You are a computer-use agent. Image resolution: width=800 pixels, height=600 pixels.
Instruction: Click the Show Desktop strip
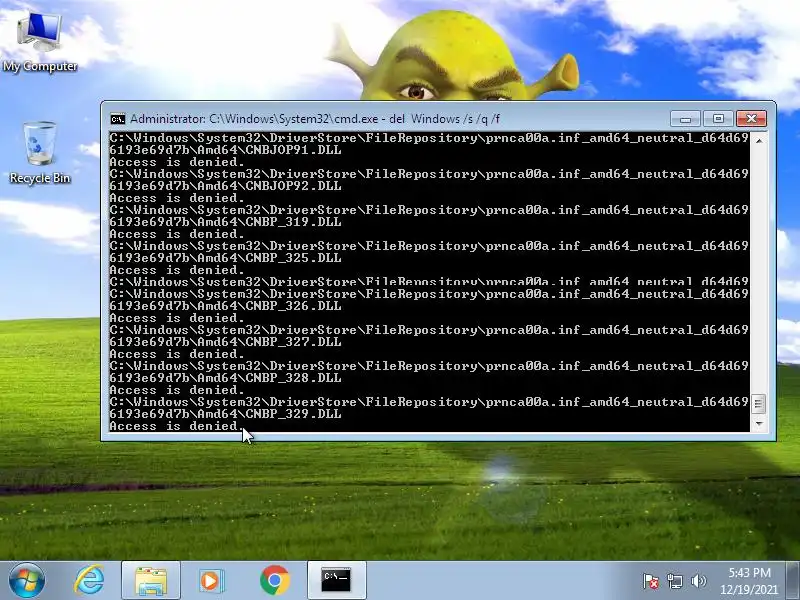coord(793,580)
